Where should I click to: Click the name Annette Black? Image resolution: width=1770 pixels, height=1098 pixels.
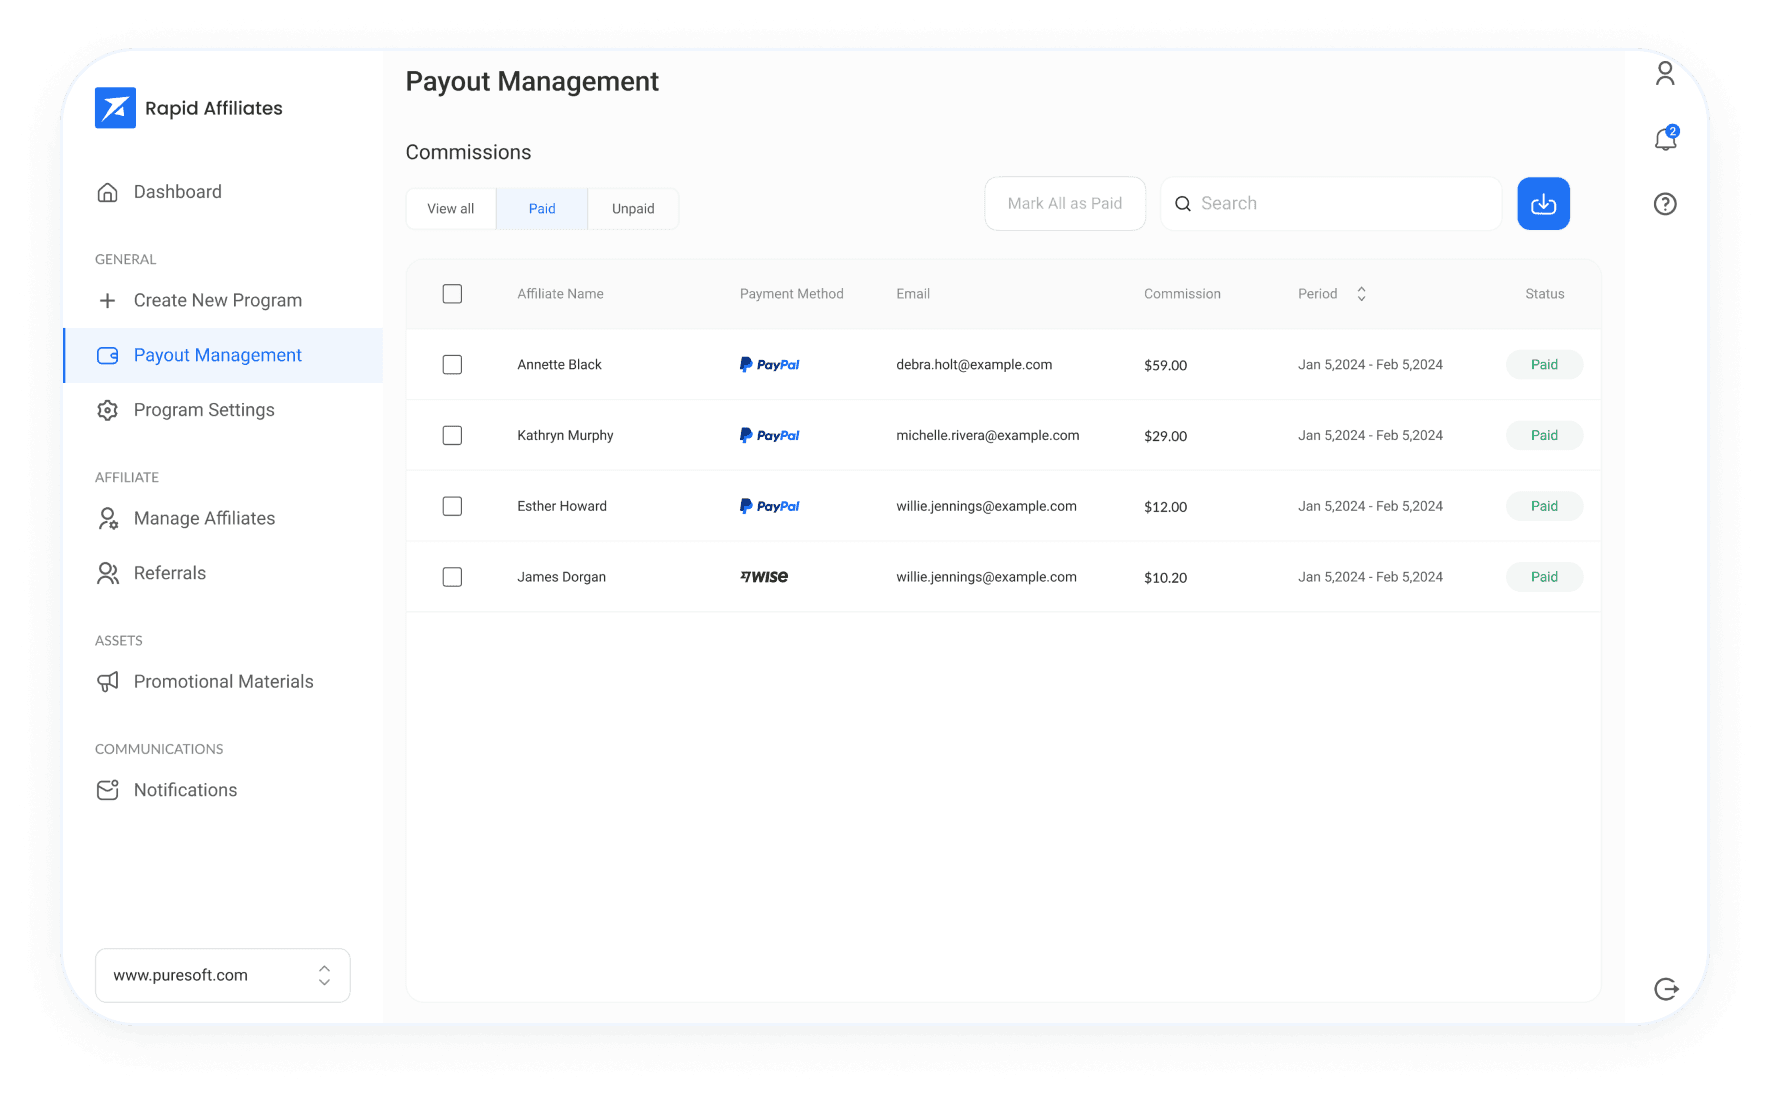point(560,365)
